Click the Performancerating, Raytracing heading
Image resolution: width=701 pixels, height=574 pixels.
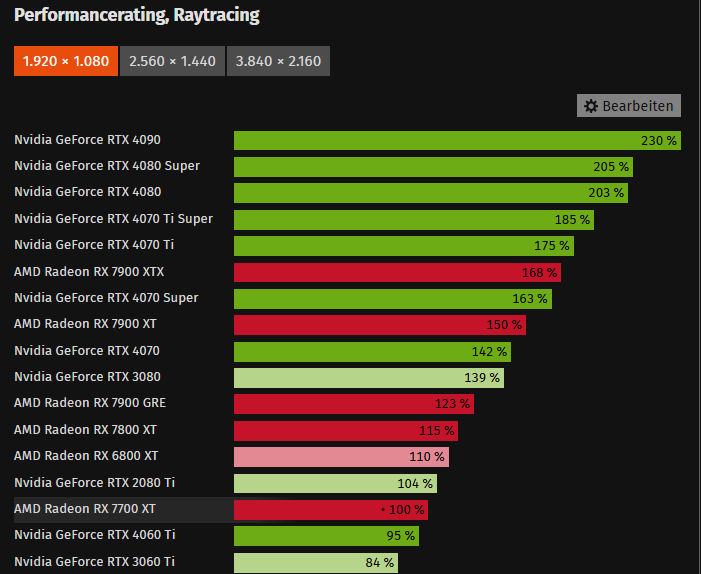[137, 15]
